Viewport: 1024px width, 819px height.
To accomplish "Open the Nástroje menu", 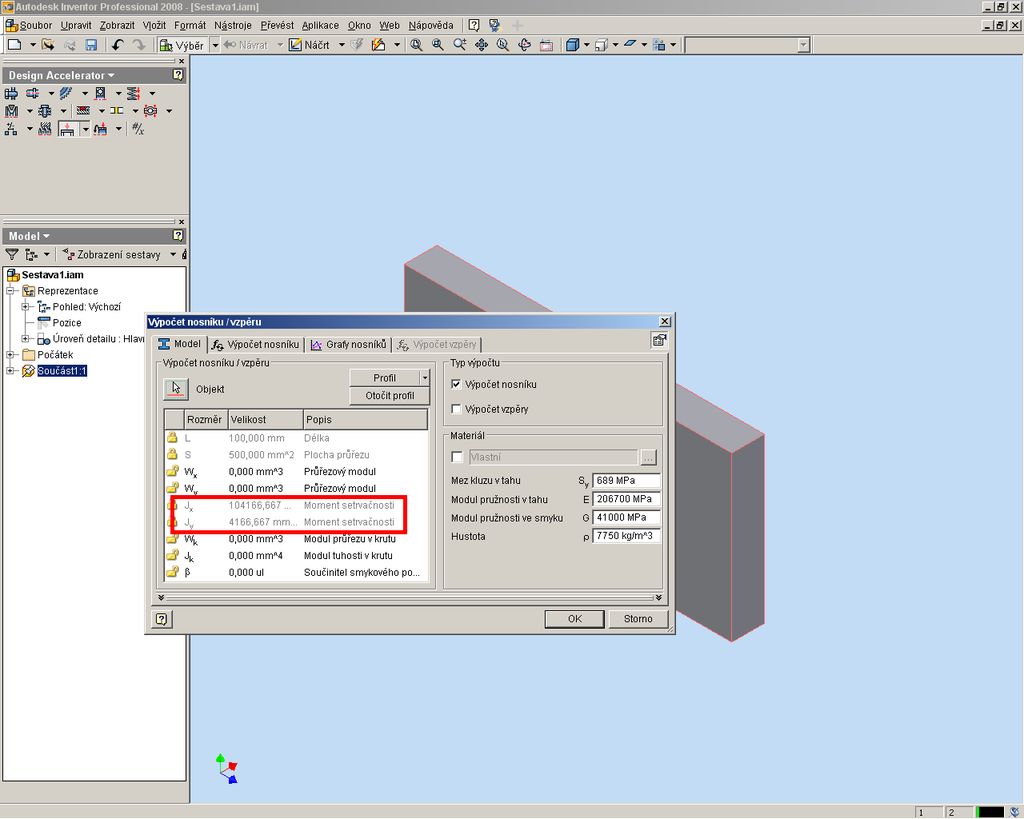I will (x=233, y=25).
